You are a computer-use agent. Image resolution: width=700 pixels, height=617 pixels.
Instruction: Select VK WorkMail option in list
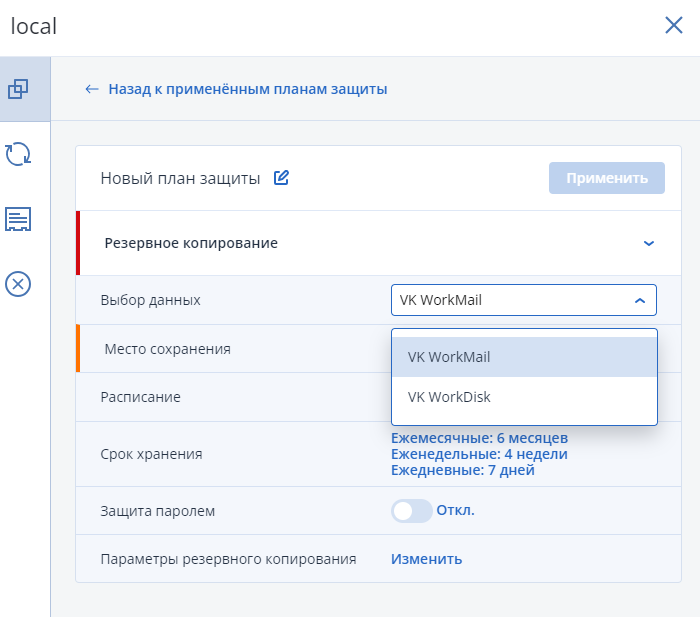click(x=524, y=357)
